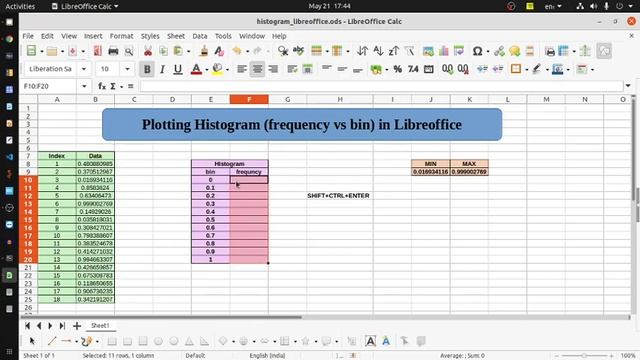
Task: Open the Format menu
Action: point(122,36)
